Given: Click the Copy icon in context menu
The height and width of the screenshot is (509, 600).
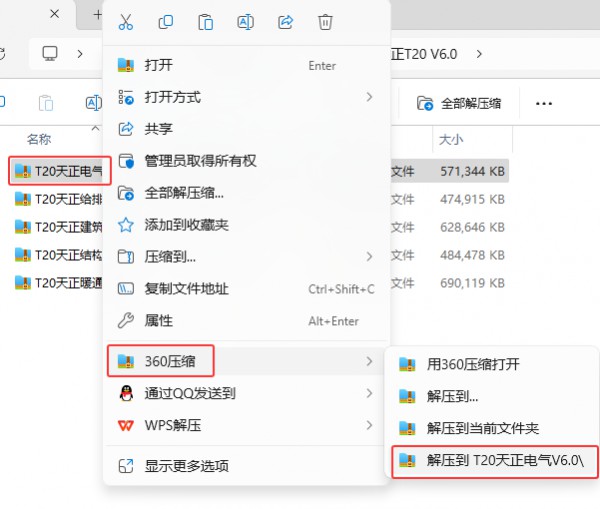Looking at the screenshot, I should tap(166, 22).
